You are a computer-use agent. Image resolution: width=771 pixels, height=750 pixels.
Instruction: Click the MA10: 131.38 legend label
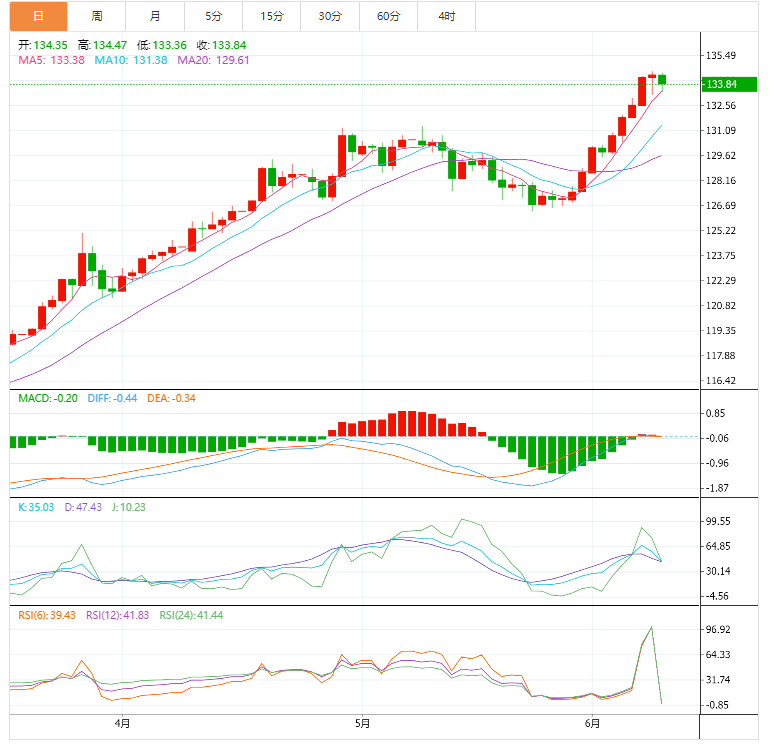131,61
